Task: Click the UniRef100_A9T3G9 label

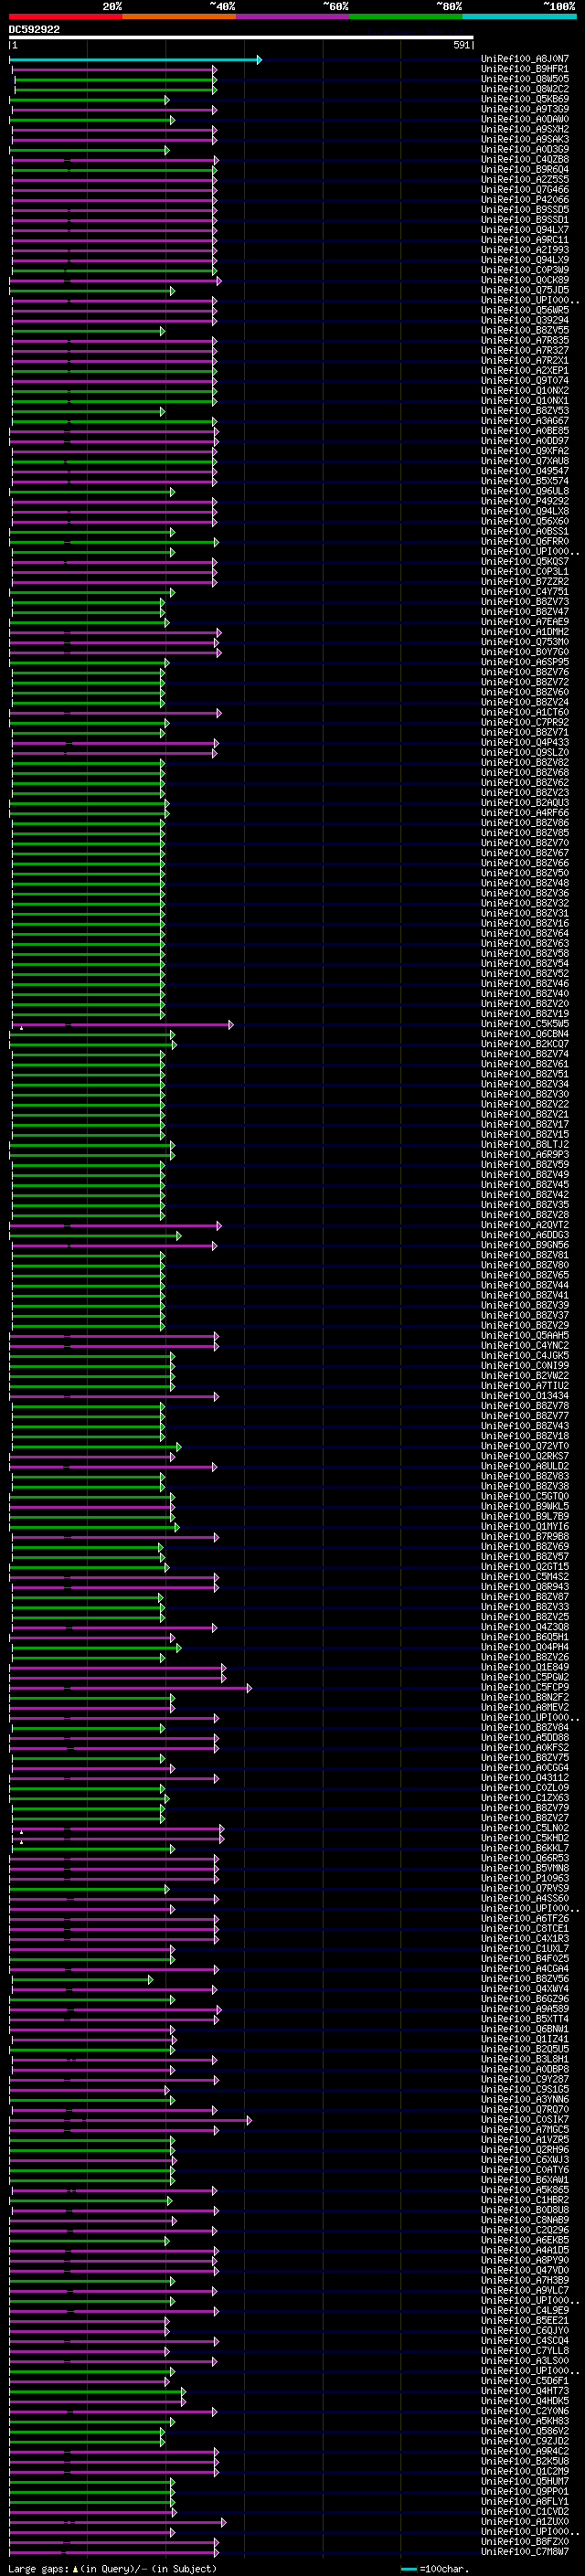Action: point(525,109)
